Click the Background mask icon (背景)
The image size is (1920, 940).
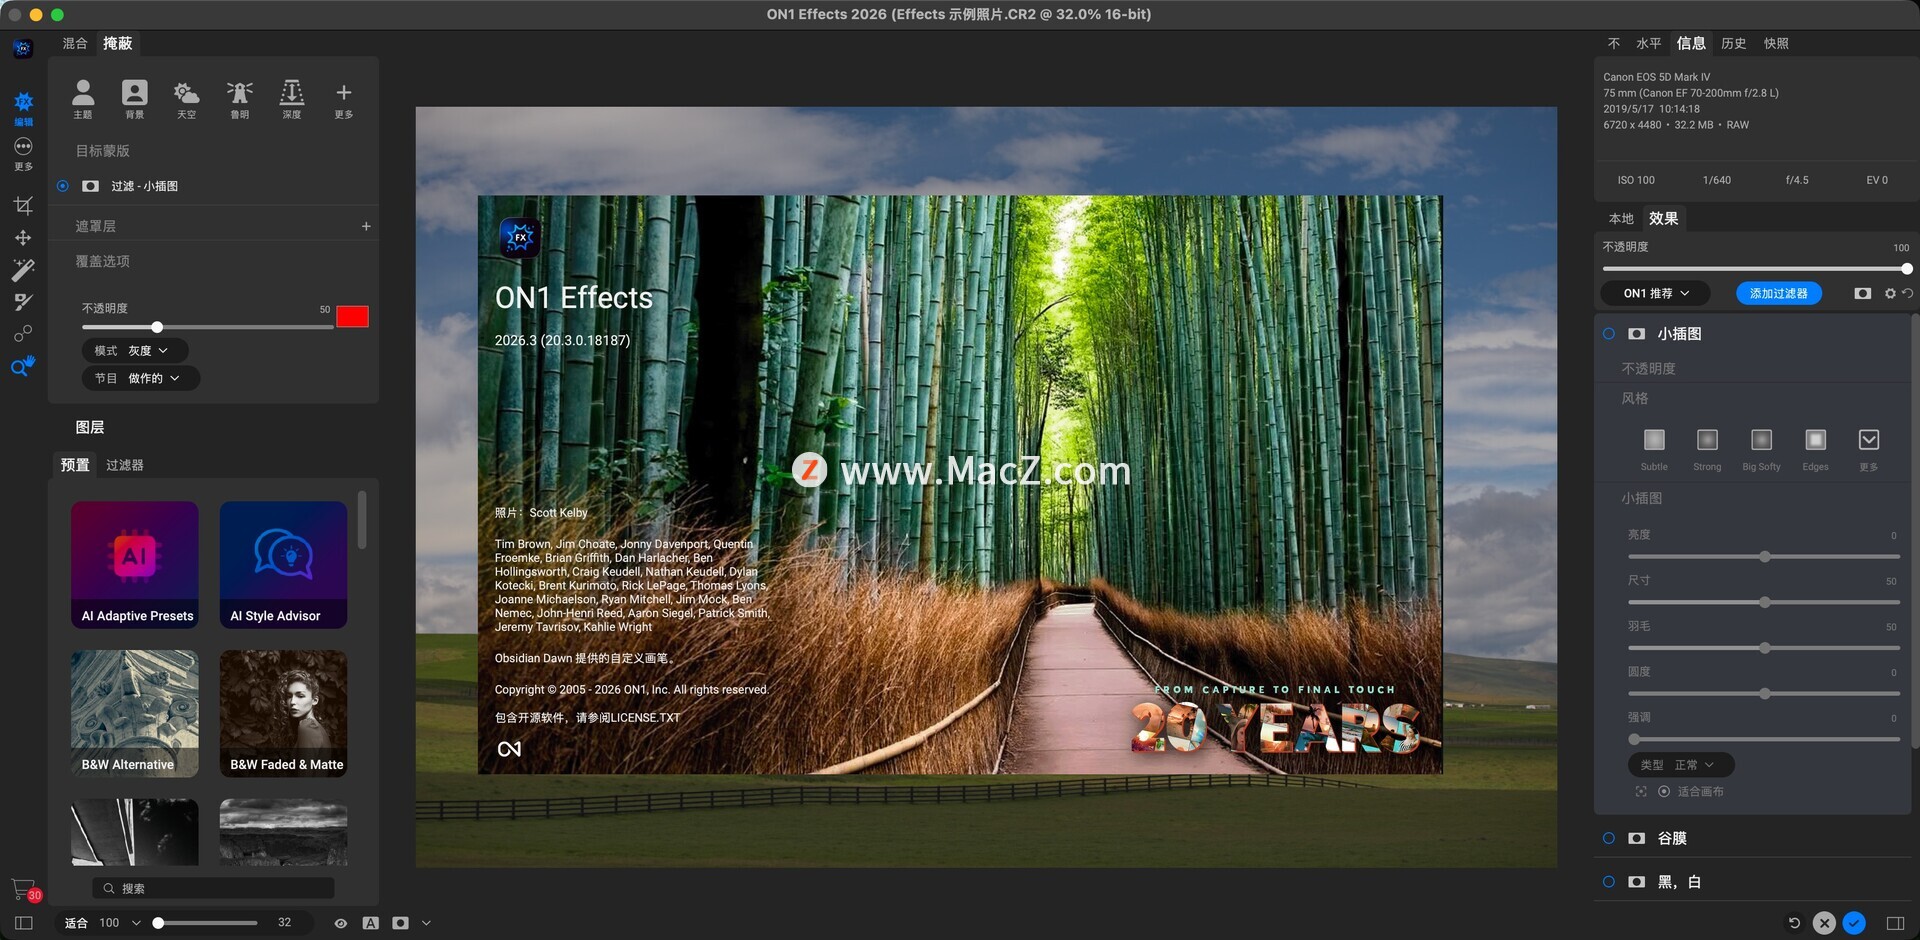tap(134, 98)
